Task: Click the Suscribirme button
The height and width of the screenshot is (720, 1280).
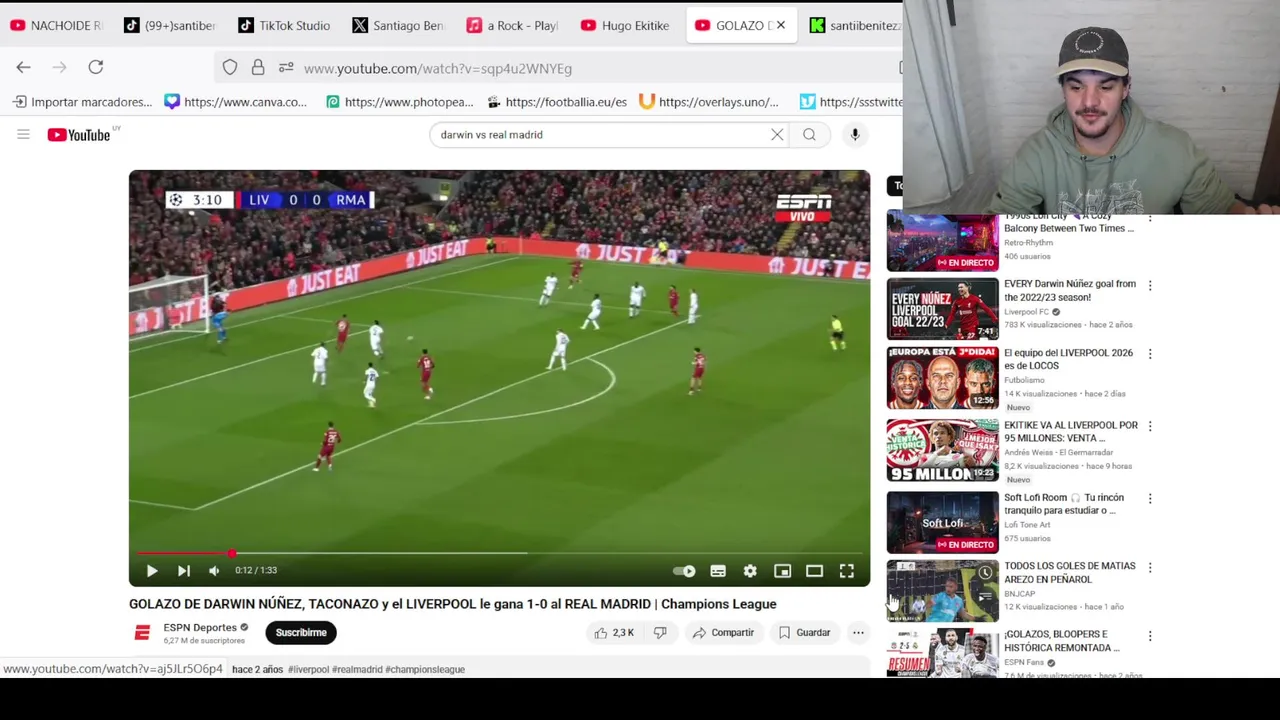Action: 301,632
